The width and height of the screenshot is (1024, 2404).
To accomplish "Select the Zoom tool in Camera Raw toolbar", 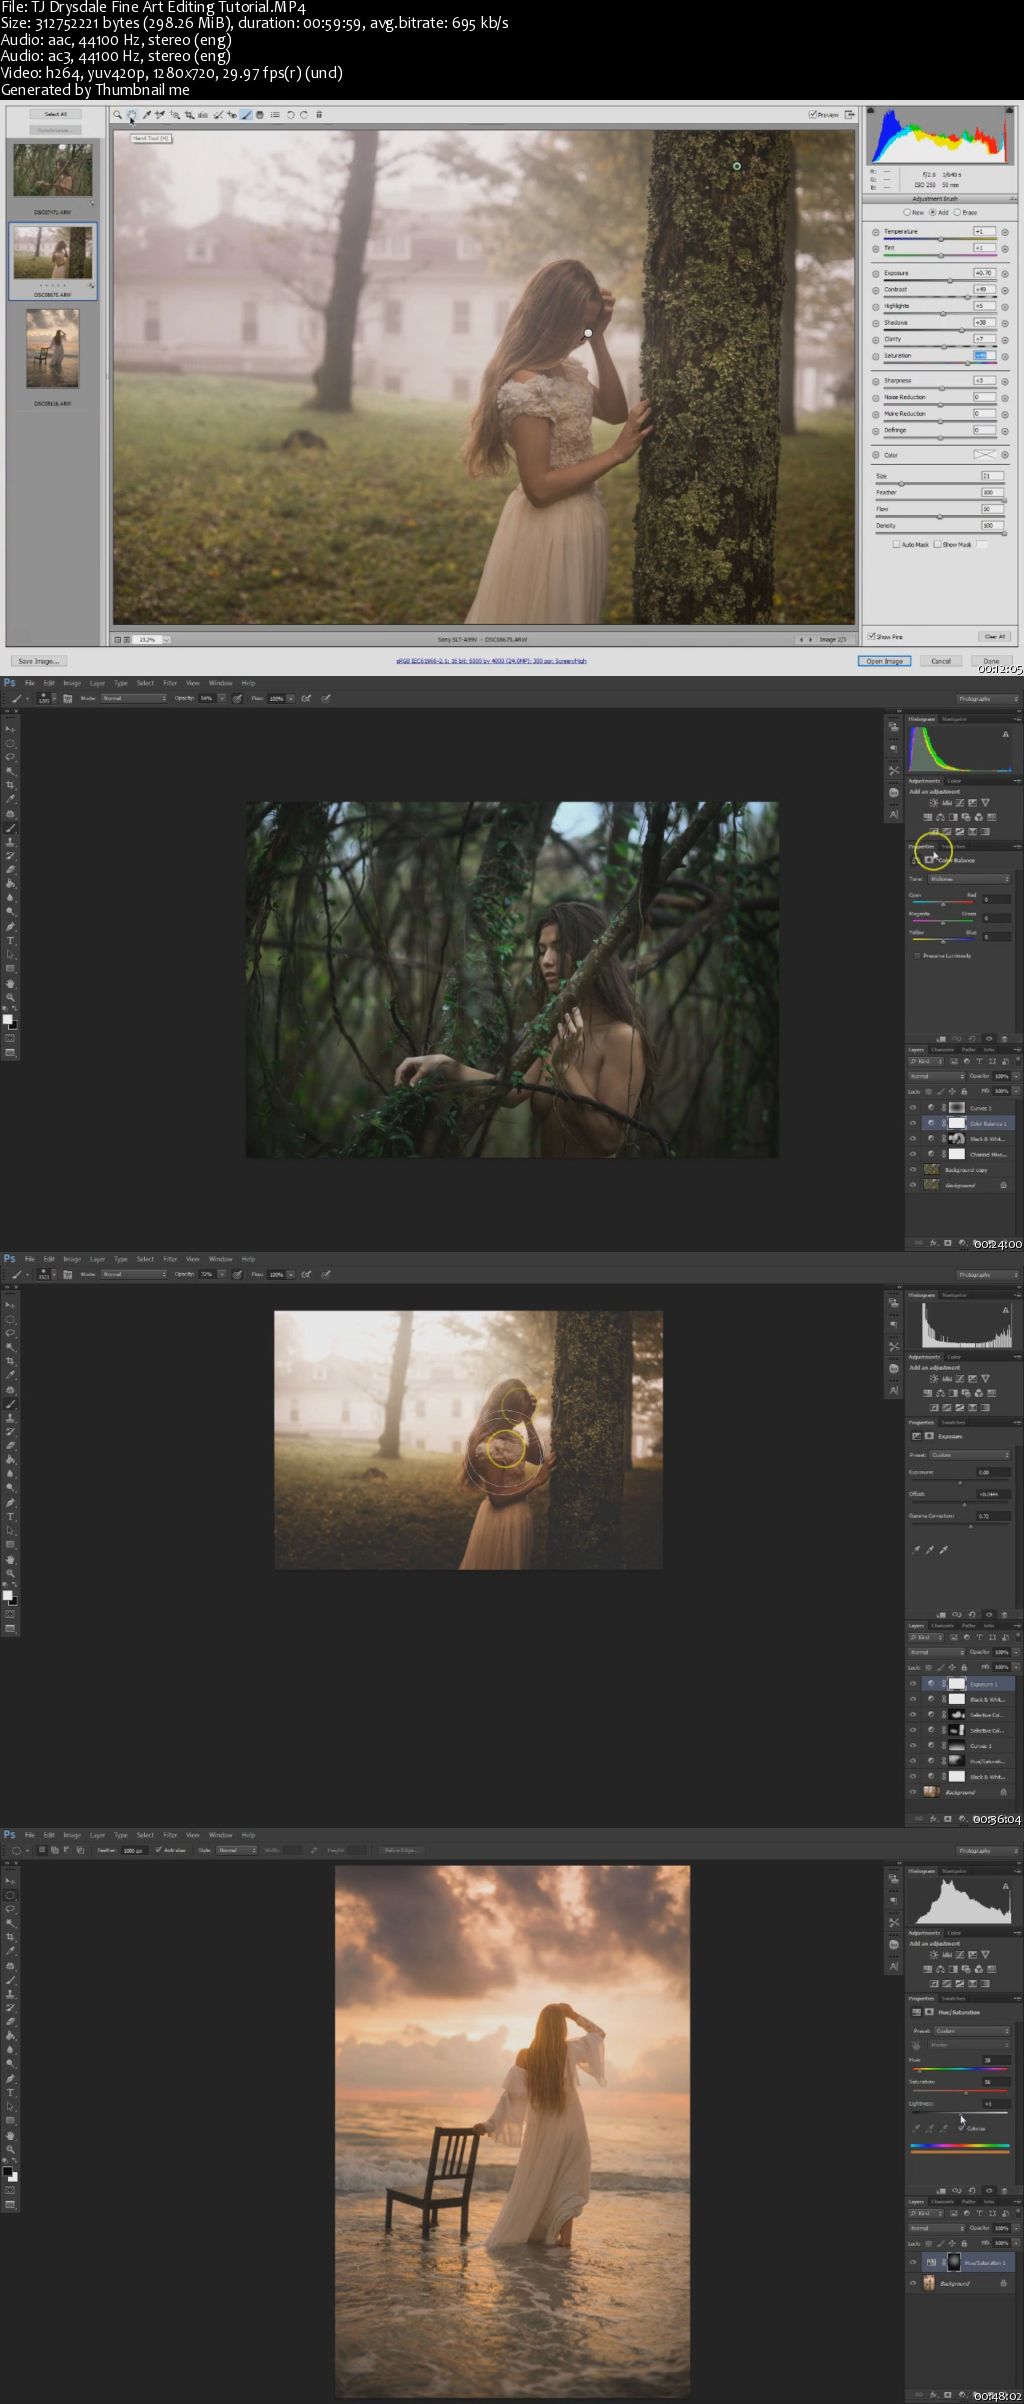I will (117, 115).
